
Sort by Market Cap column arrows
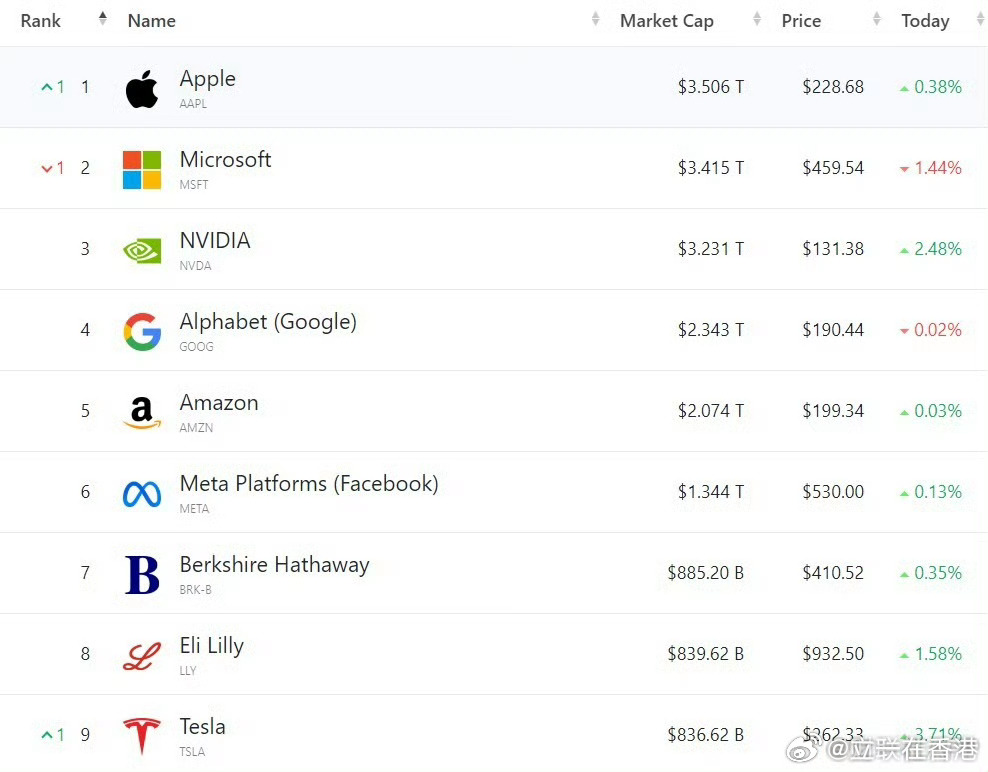[757, 20]
